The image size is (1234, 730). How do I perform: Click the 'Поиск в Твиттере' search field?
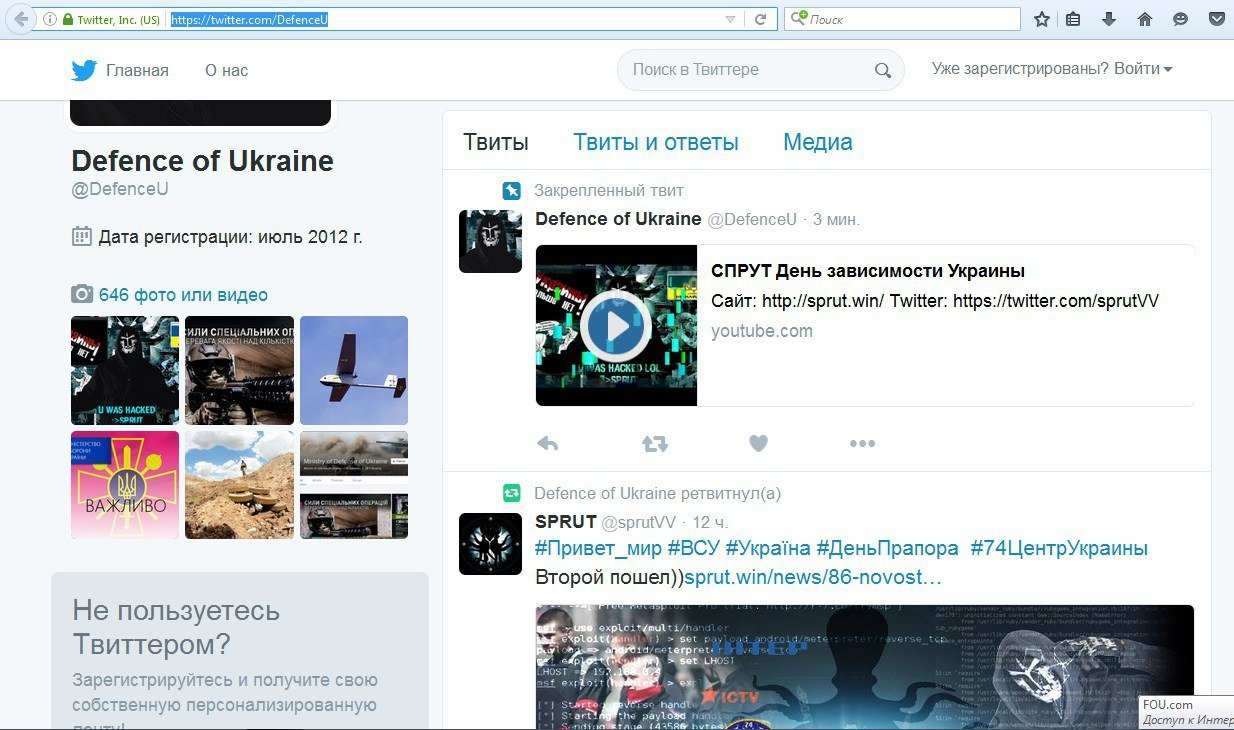(x=745, y=70)
